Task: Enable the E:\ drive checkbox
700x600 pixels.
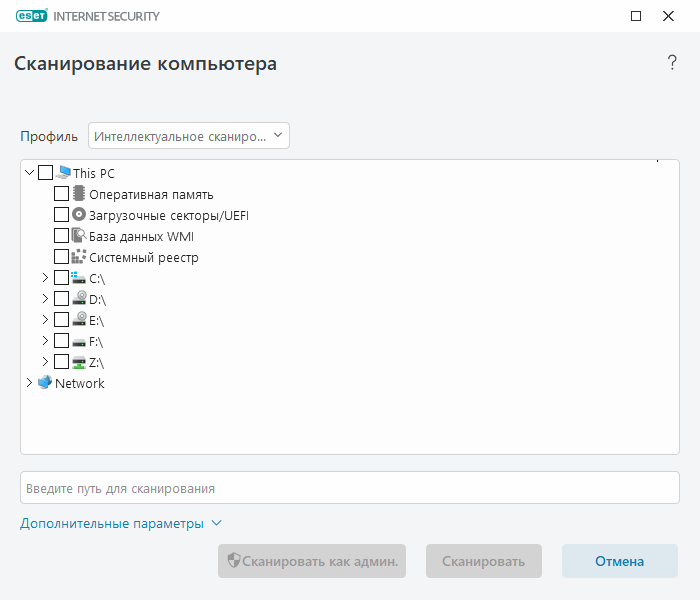Action: (61, 319)
